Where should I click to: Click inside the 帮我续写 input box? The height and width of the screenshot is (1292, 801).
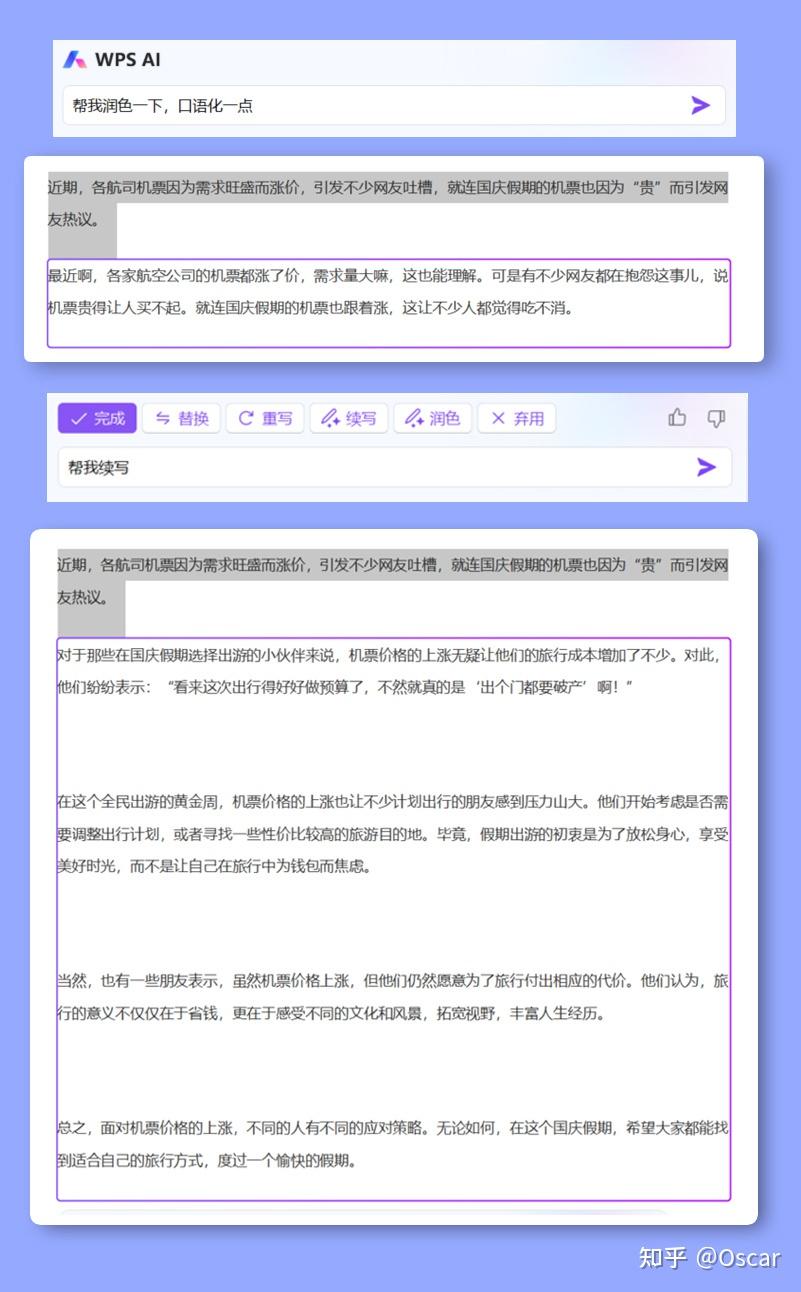coord(300,467)
